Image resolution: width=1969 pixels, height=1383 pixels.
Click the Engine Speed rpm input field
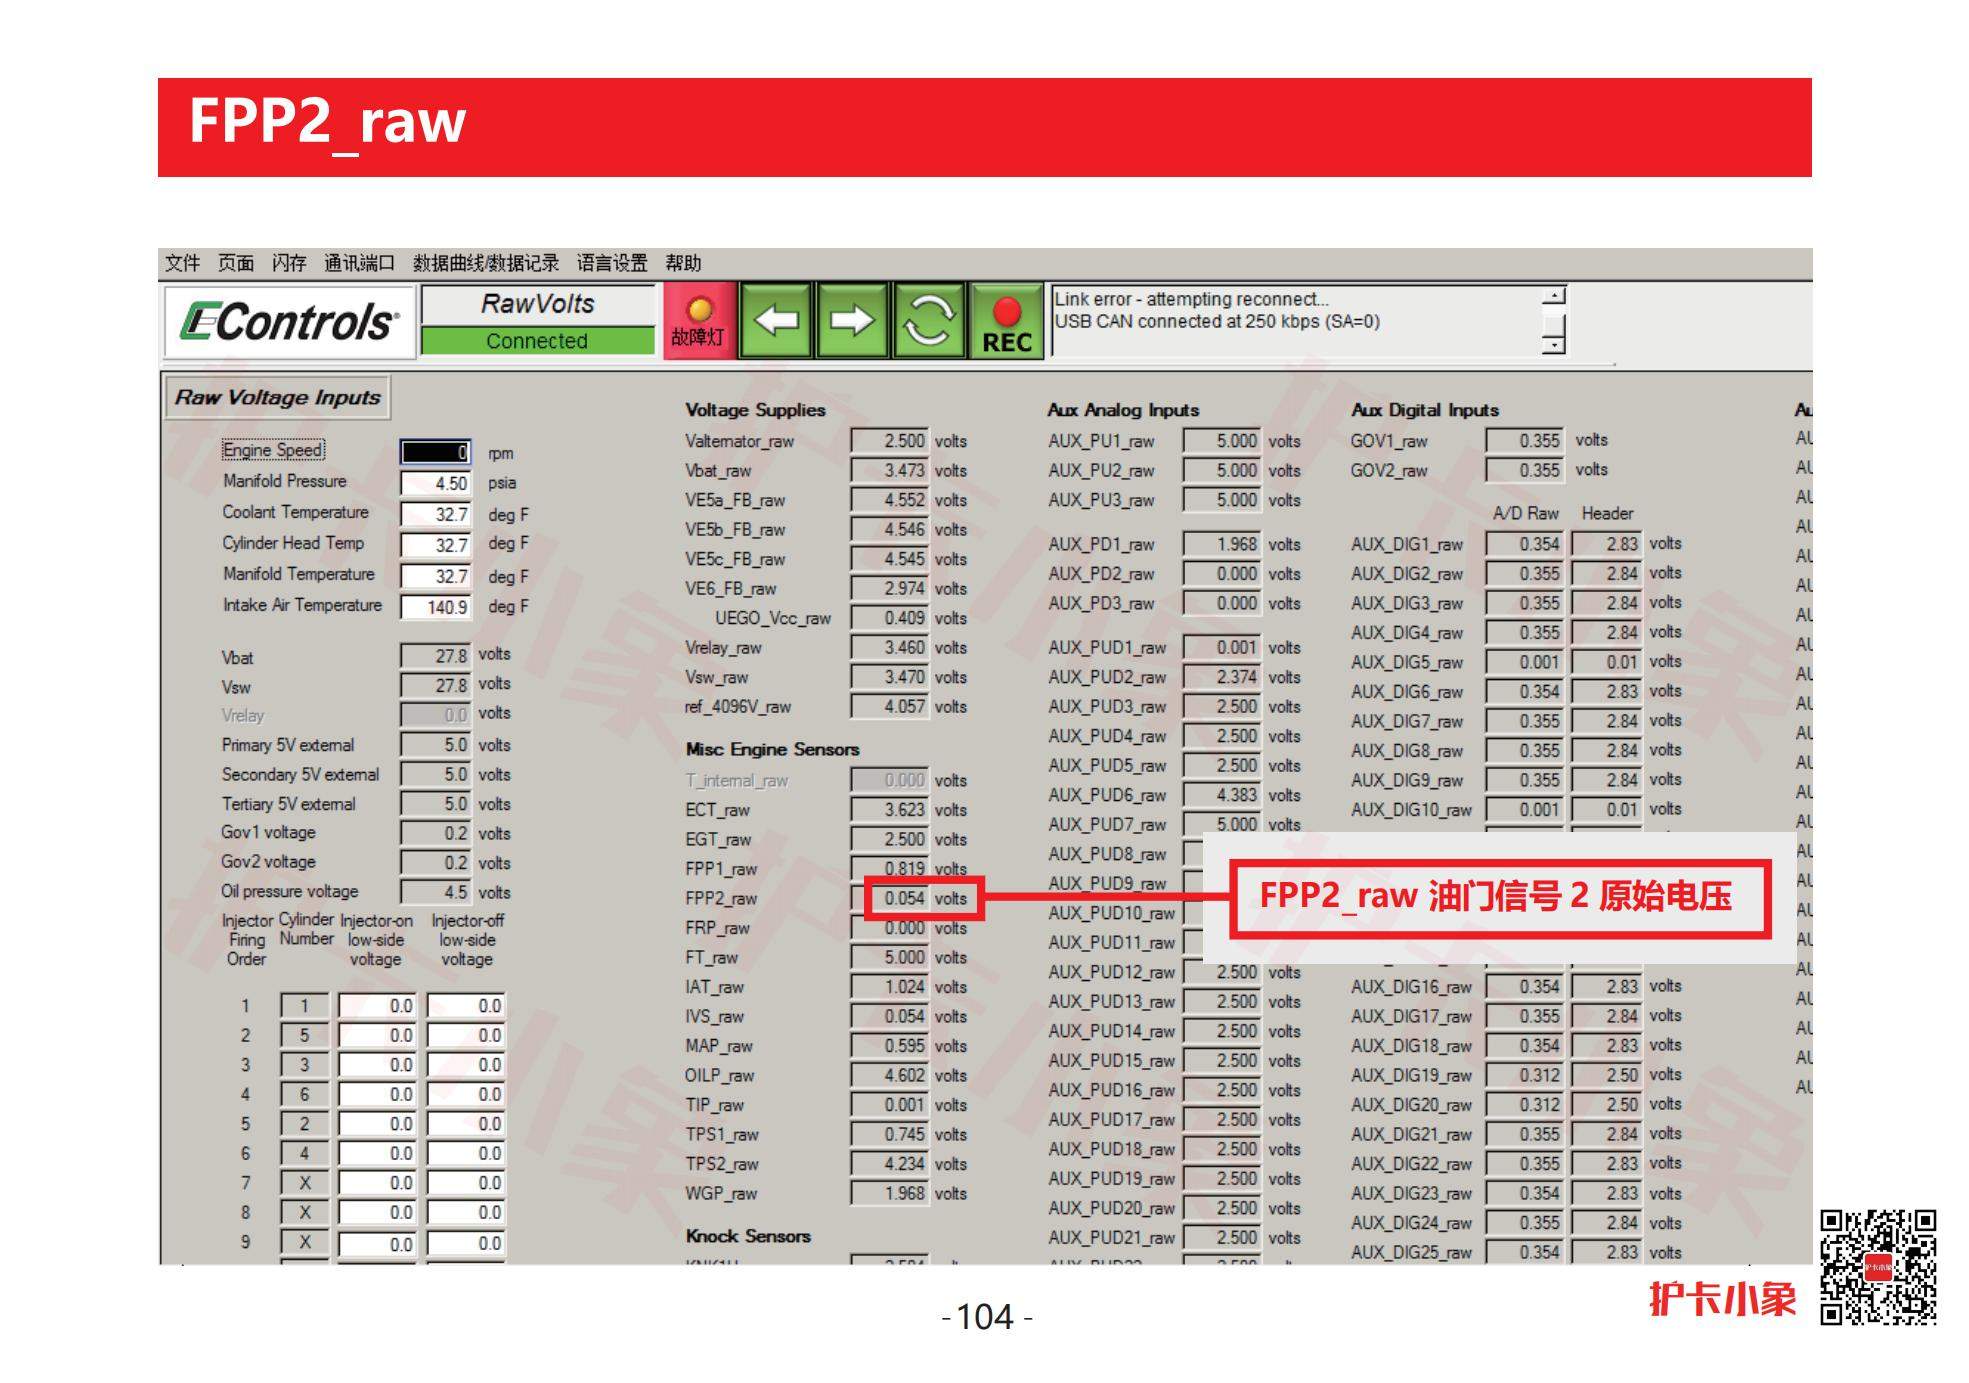(x=435, y=452)
